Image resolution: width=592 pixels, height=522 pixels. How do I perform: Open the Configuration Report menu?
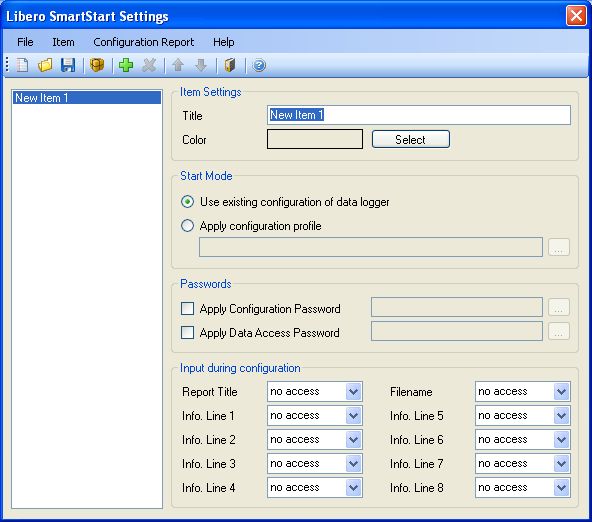[x=143, y=42]
